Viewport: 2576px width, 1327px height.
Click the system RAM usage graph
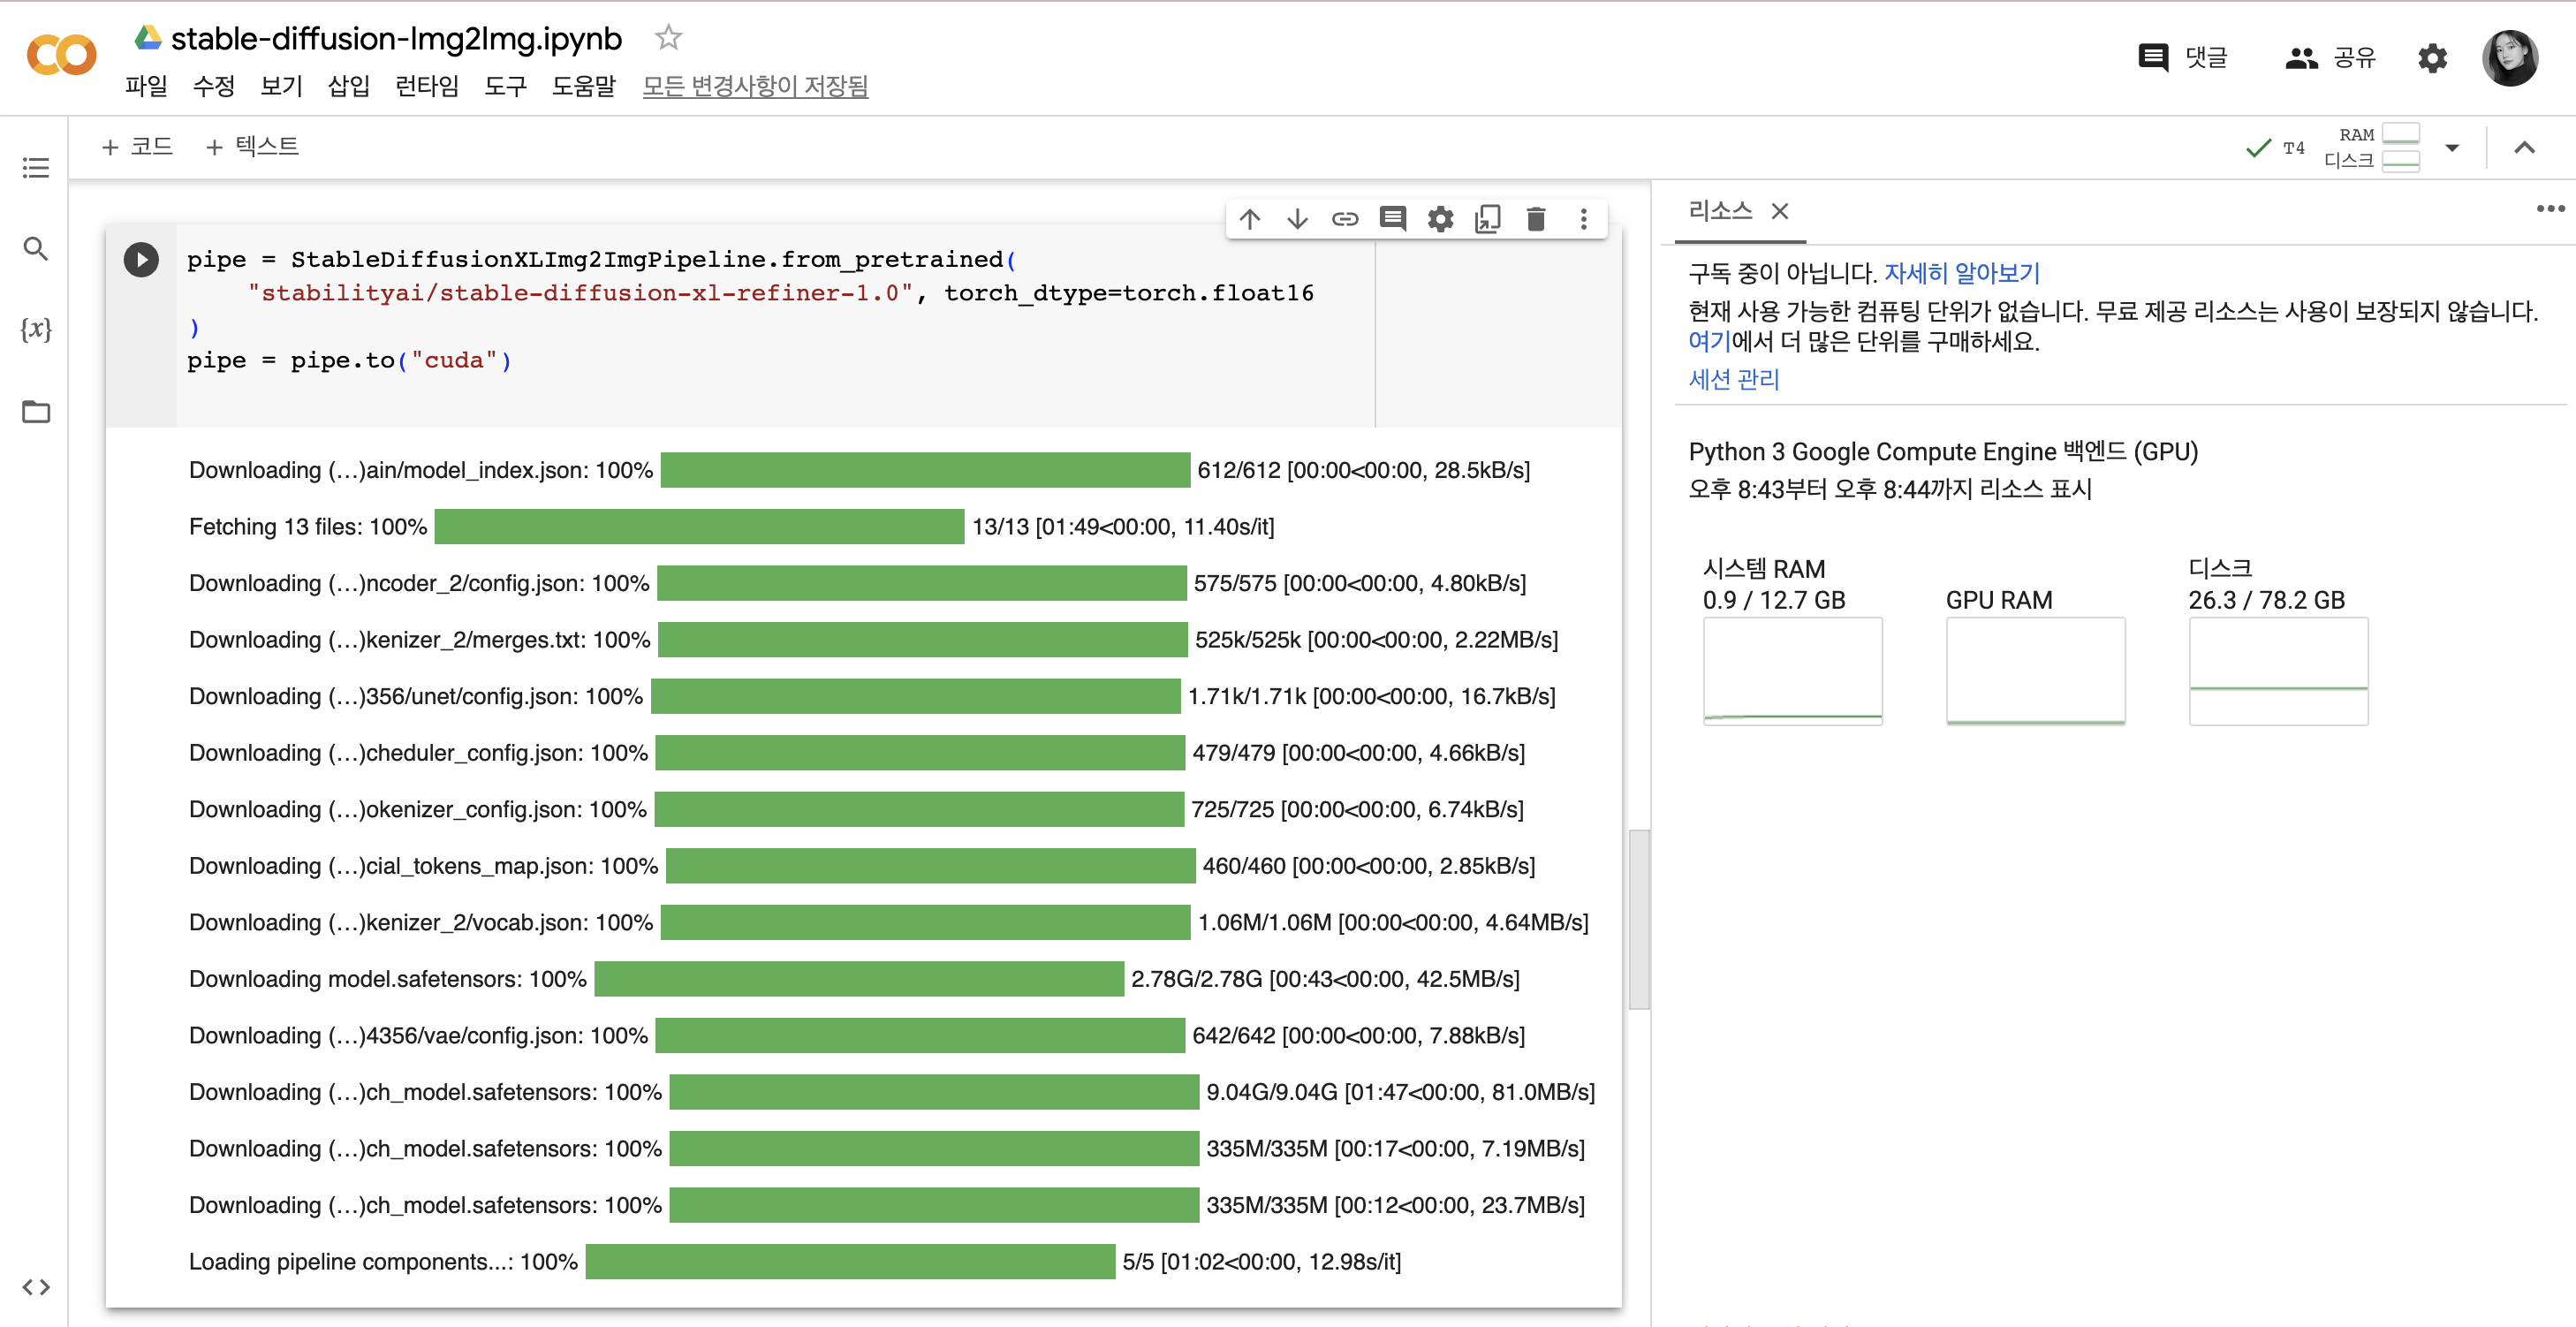[x=1793, y=671]
